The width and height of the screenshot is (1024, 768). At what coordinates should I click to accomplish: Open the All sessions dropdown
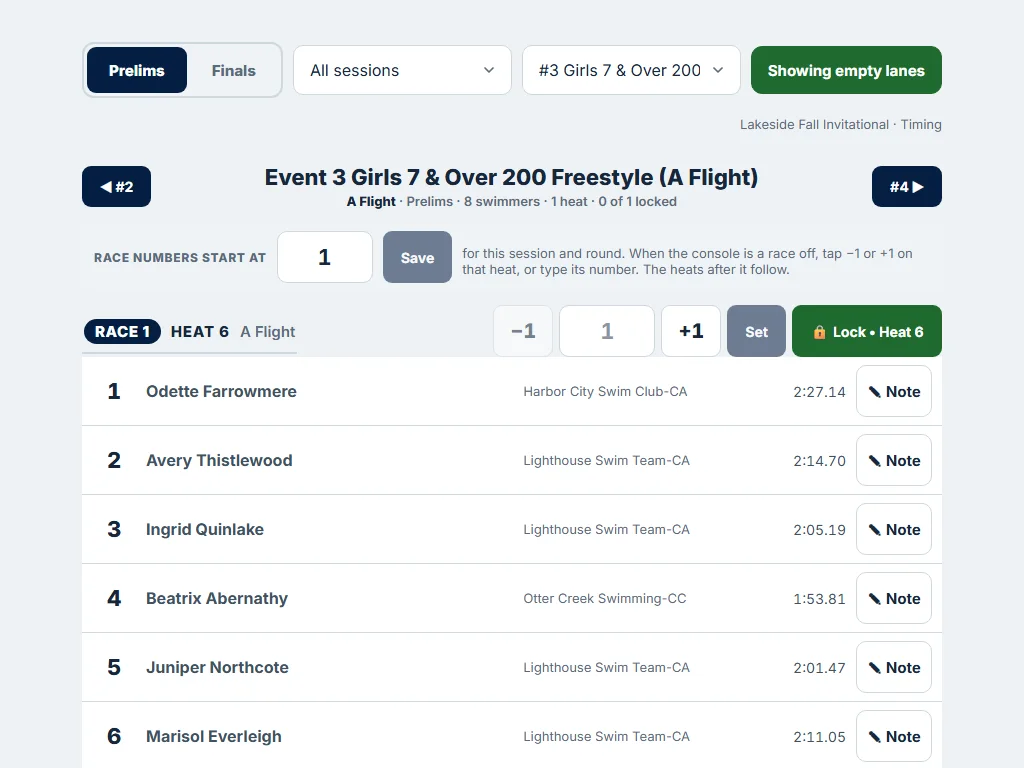pos(402,70)
